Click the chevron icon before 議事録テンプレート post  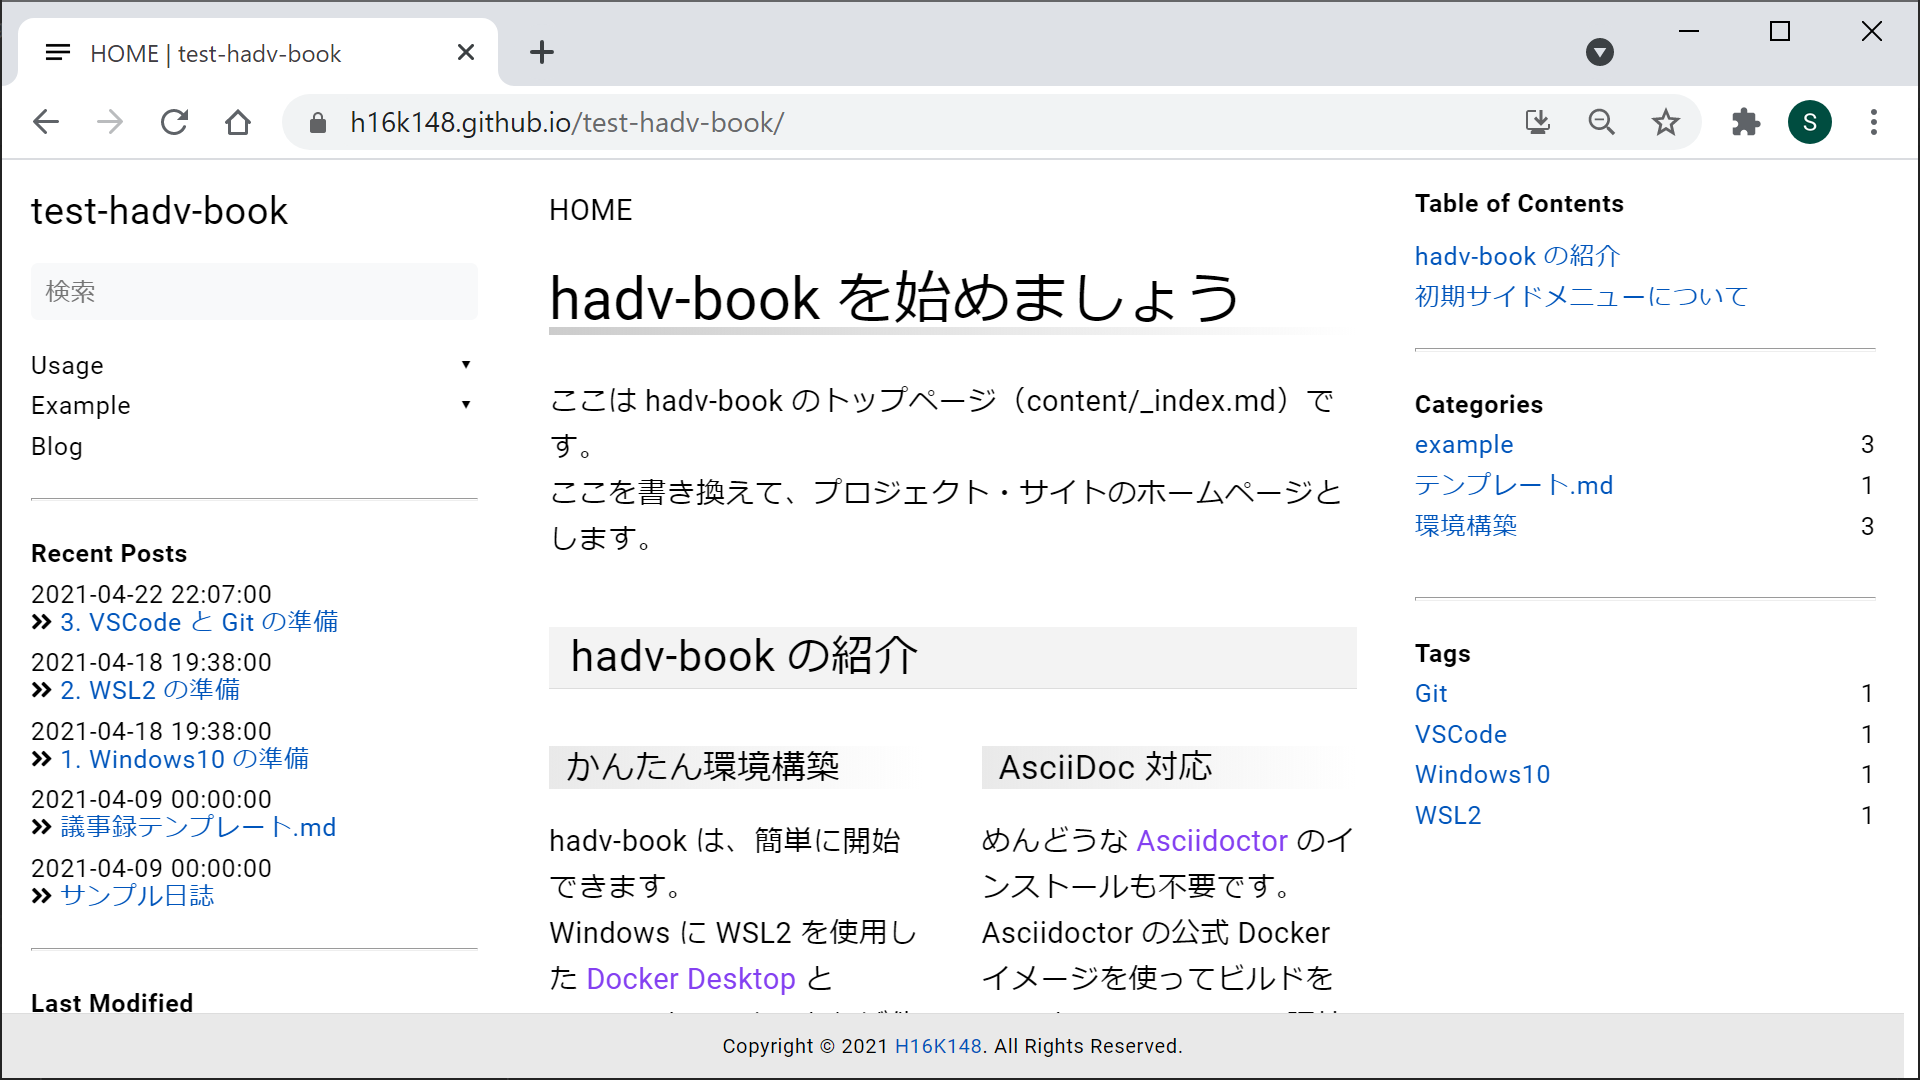41,827
